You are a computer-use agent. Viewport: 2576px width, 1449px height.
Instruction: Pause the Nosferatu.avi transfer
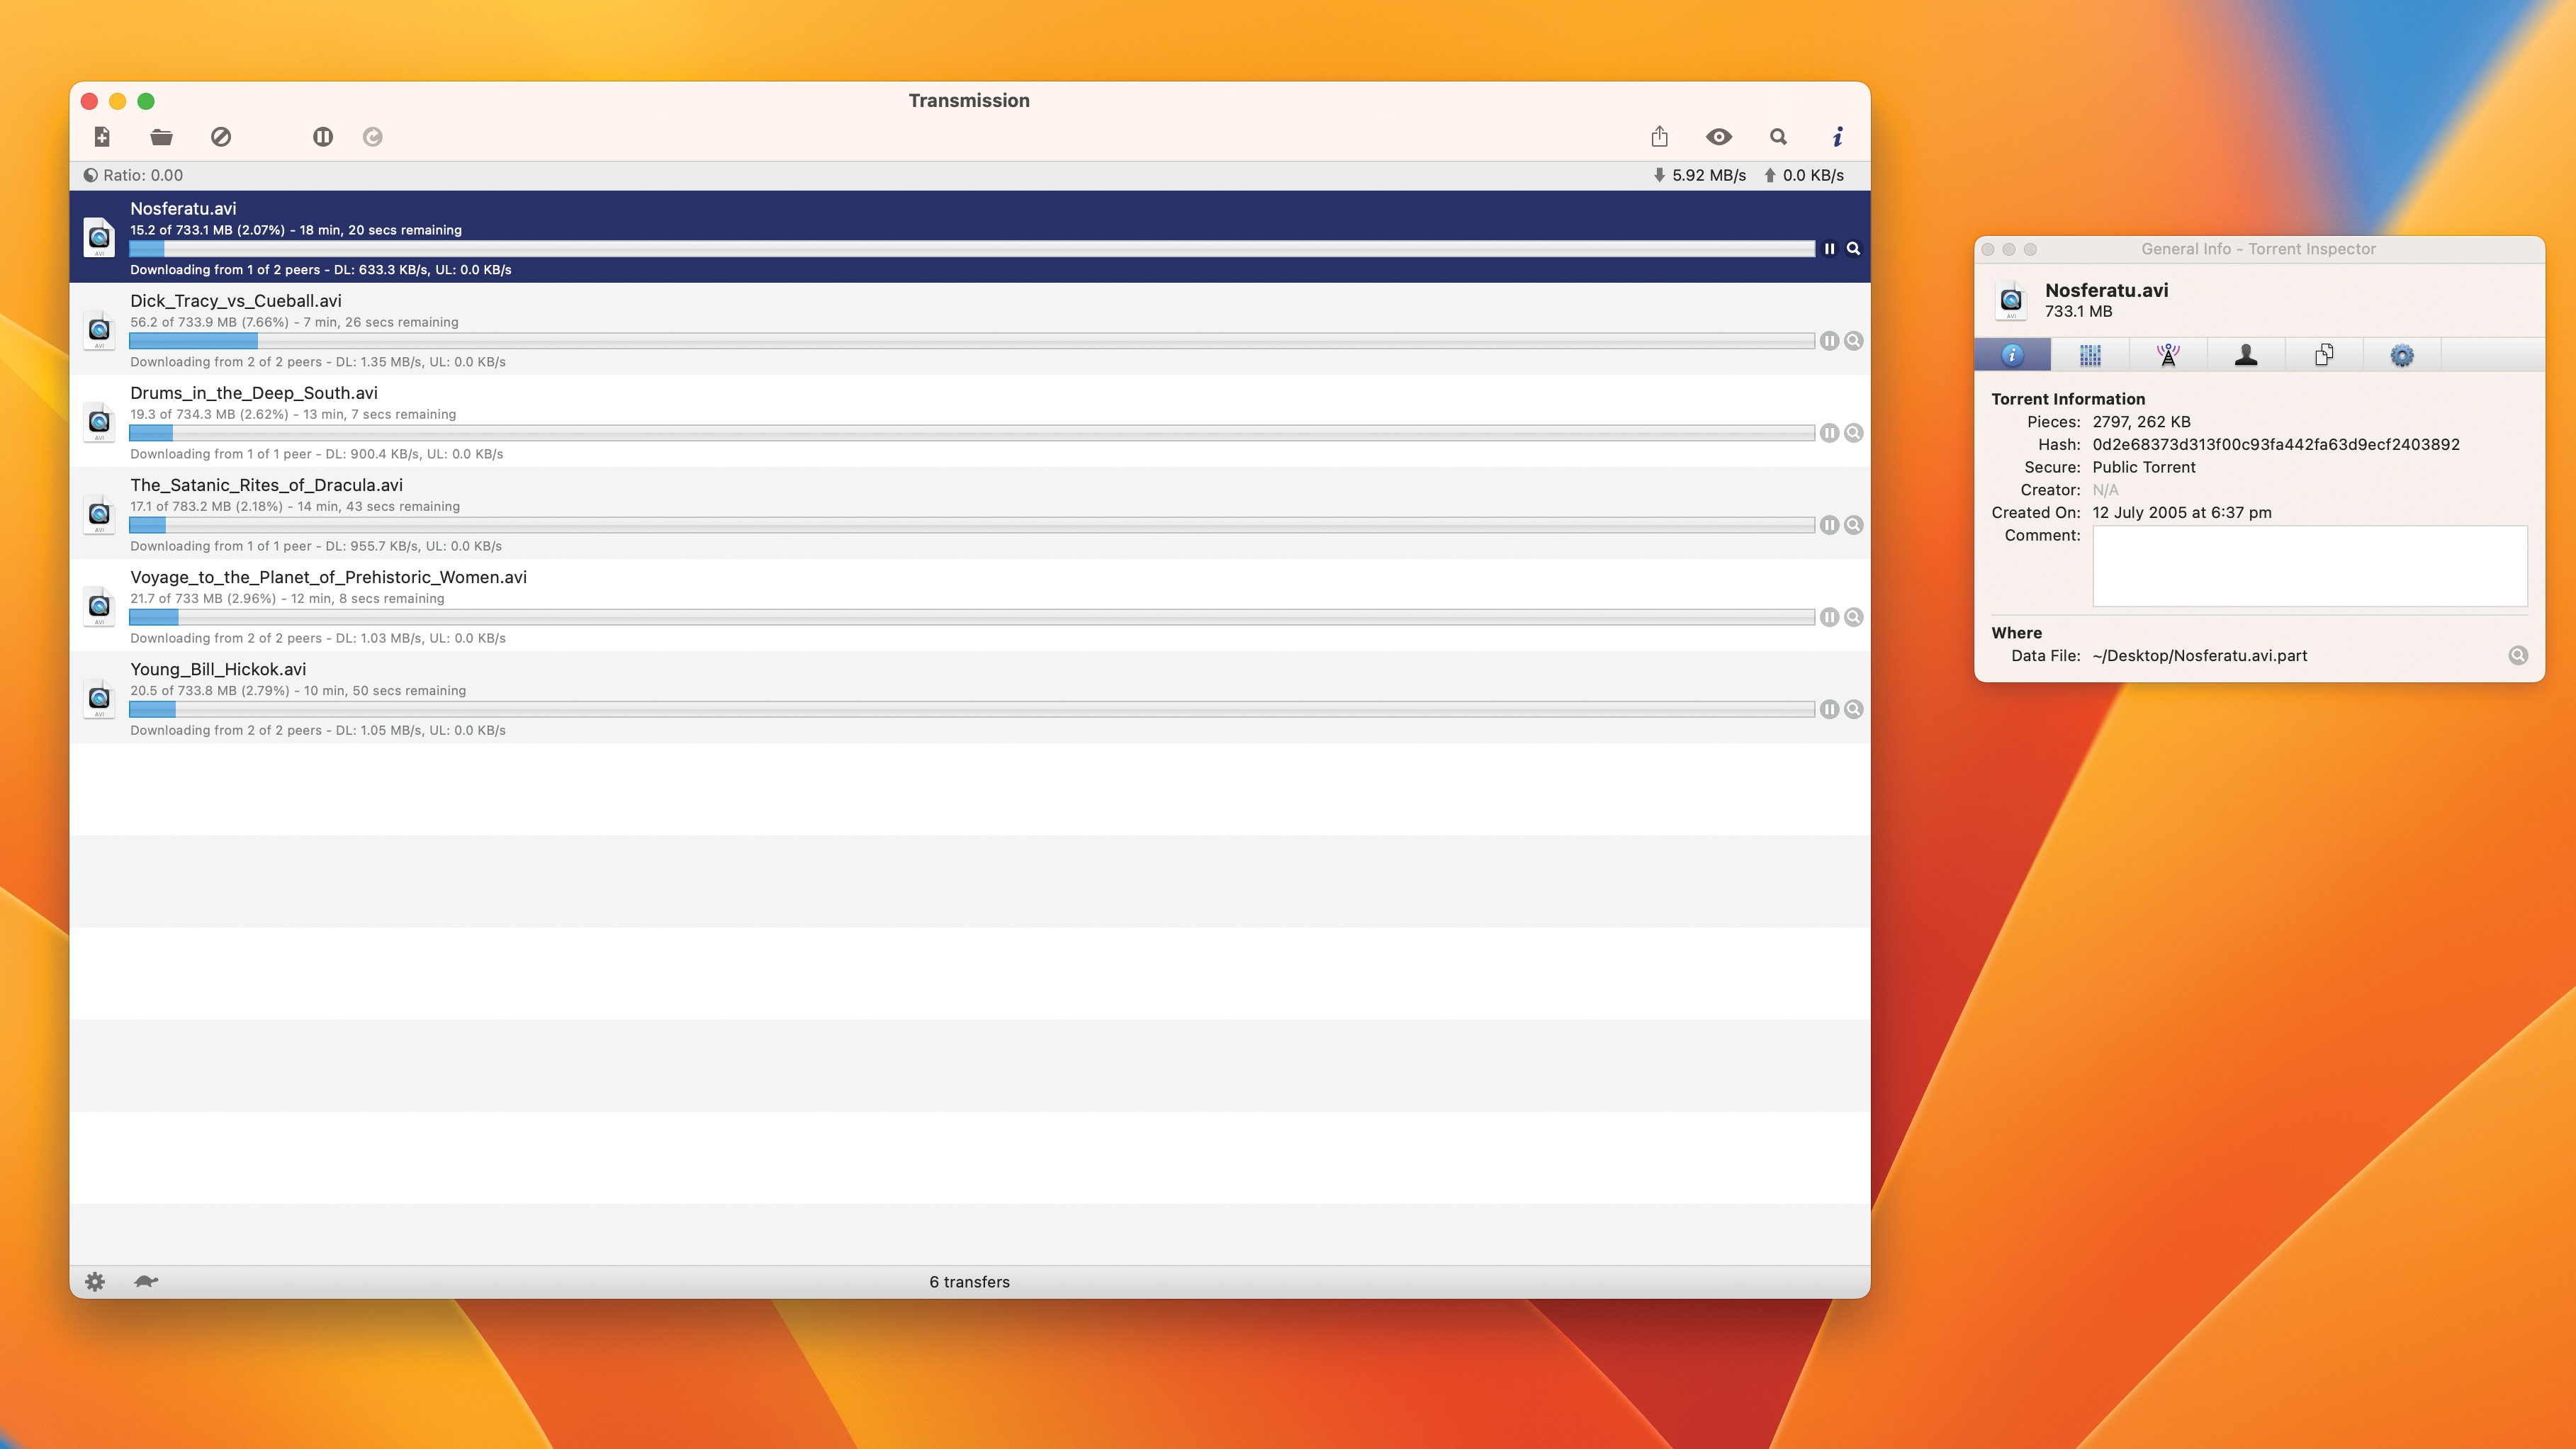(x=1829, y=249)
